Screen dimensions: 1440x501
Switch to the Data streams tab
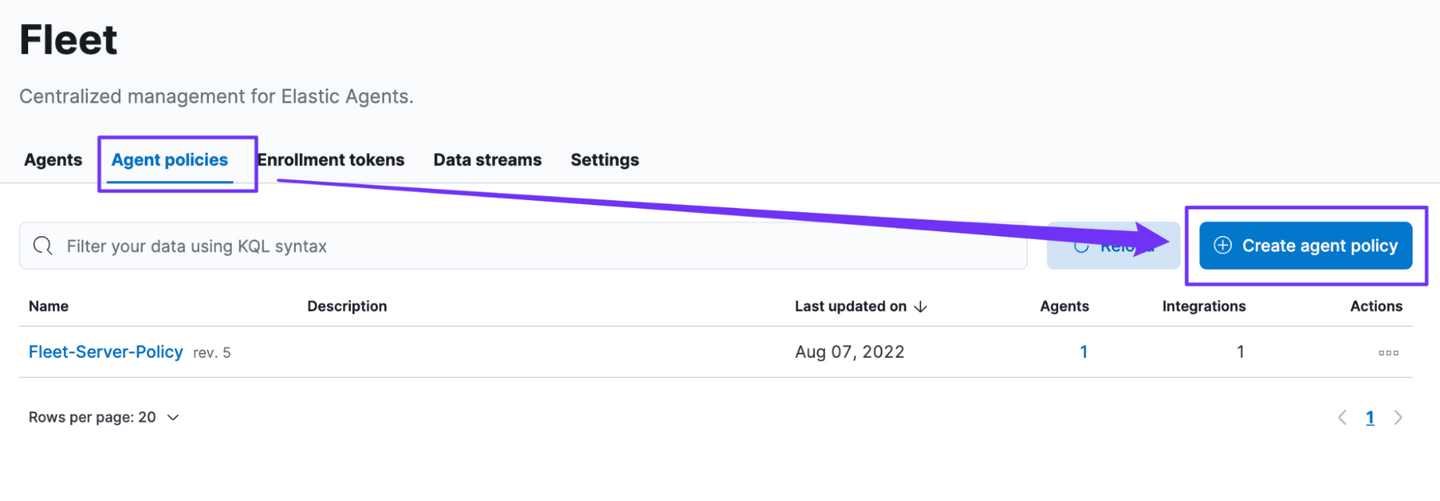487,160
